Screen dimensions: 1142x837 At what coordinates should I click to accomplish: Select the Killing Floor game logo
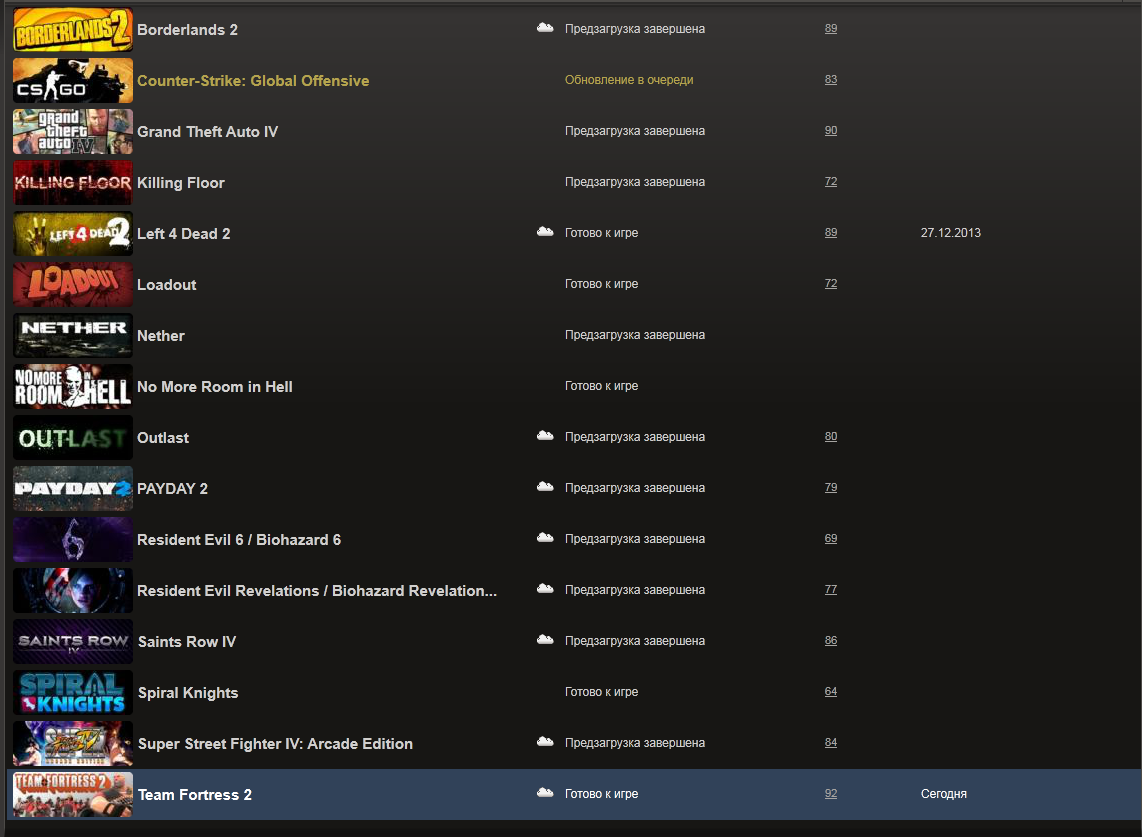72,183
